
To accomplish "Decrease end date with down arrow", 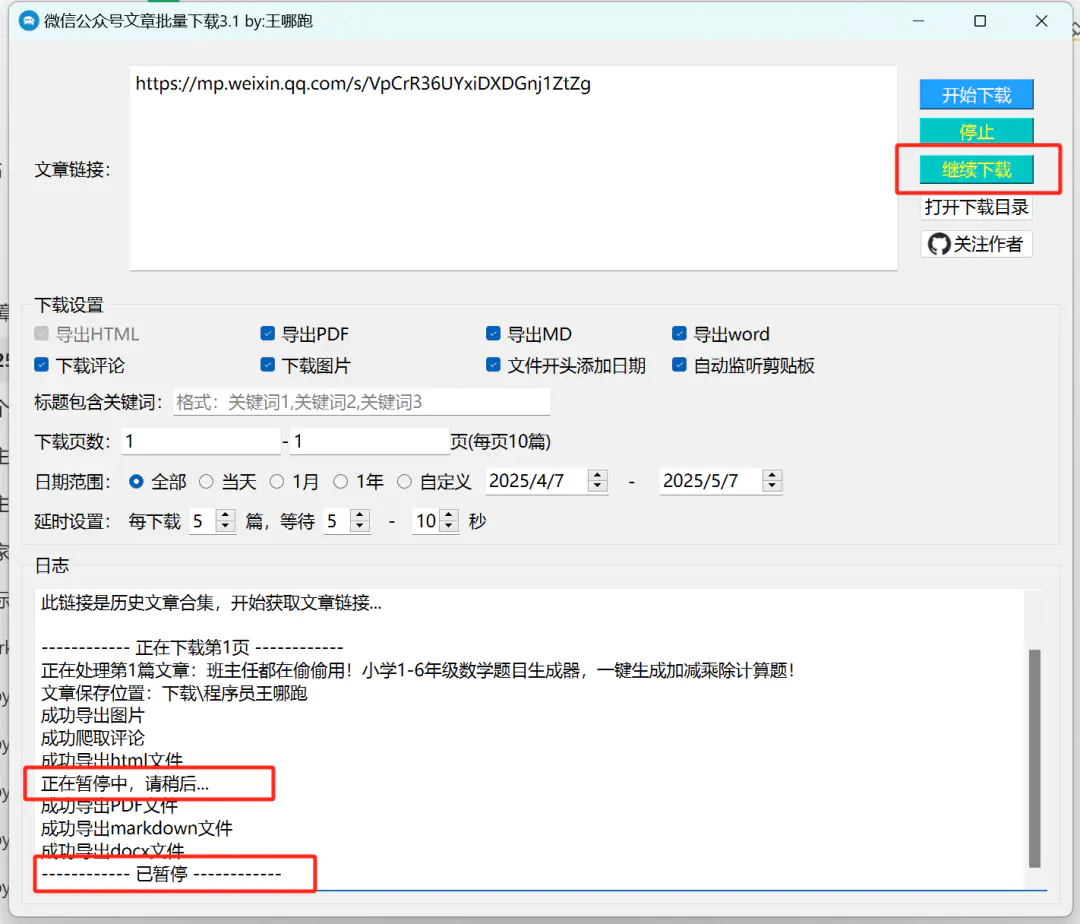I will pyautogui.click(x=772, y=487).
